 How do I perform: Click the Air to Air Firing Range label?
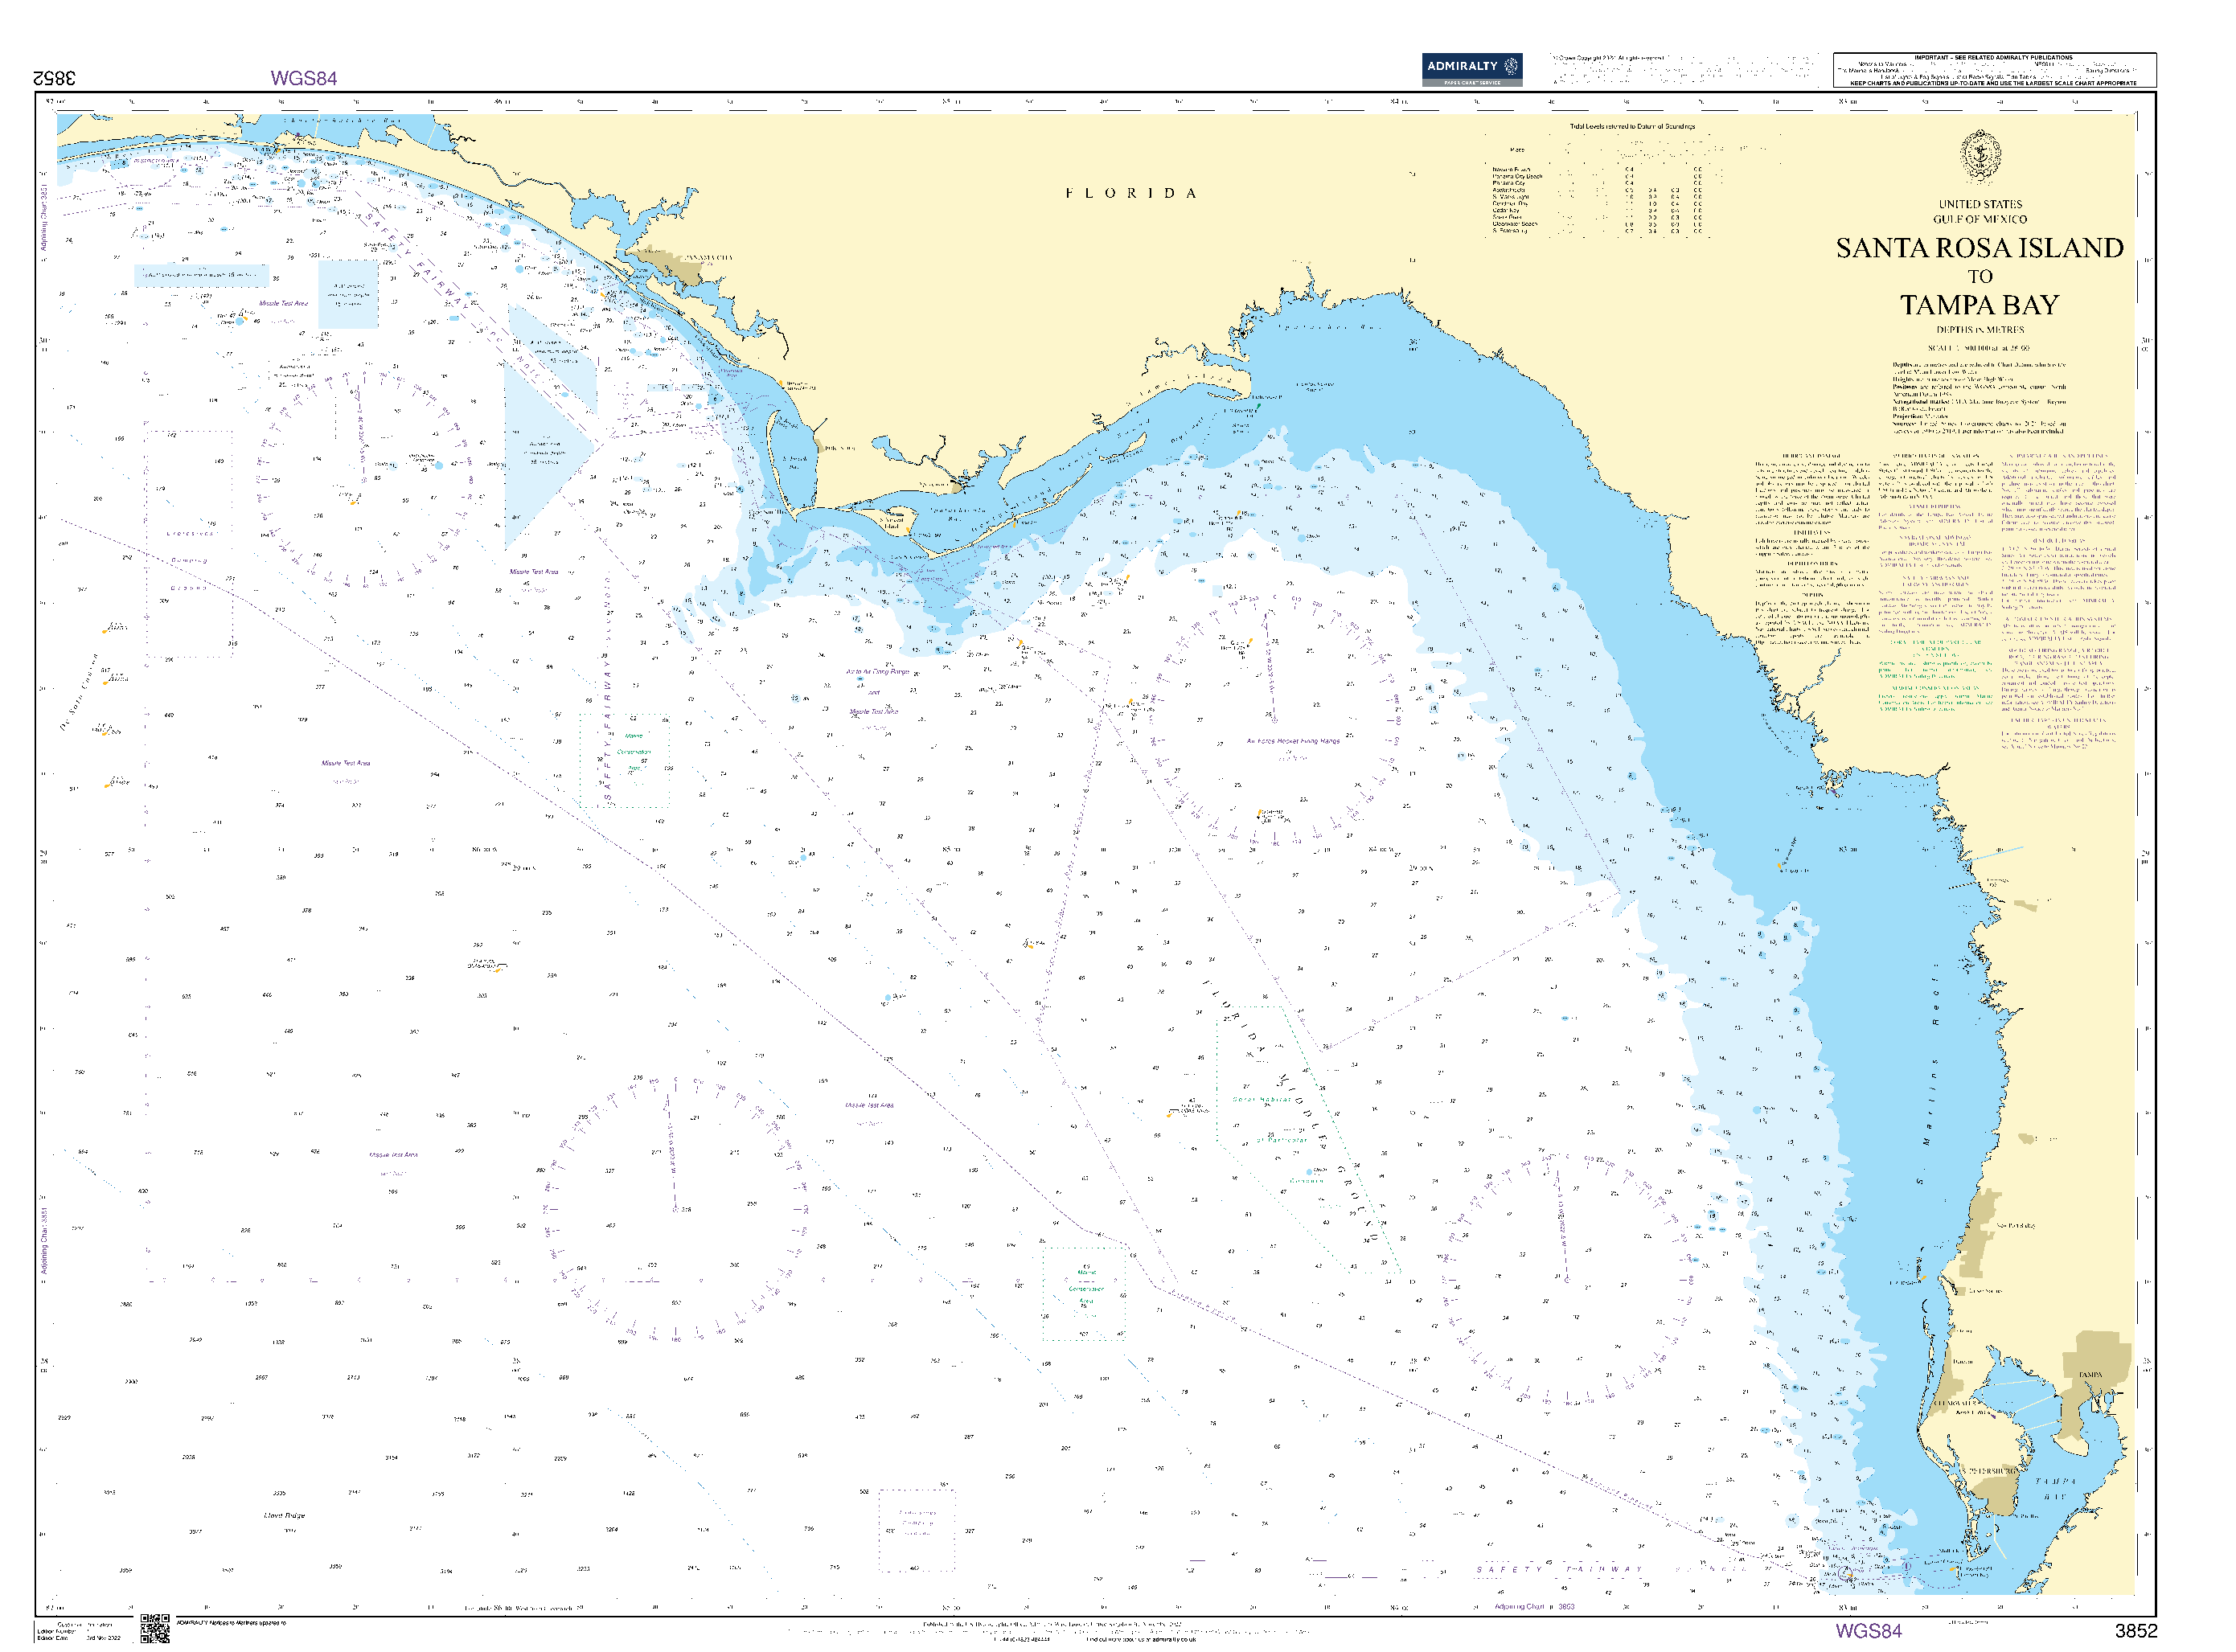[x=877, y=672]
